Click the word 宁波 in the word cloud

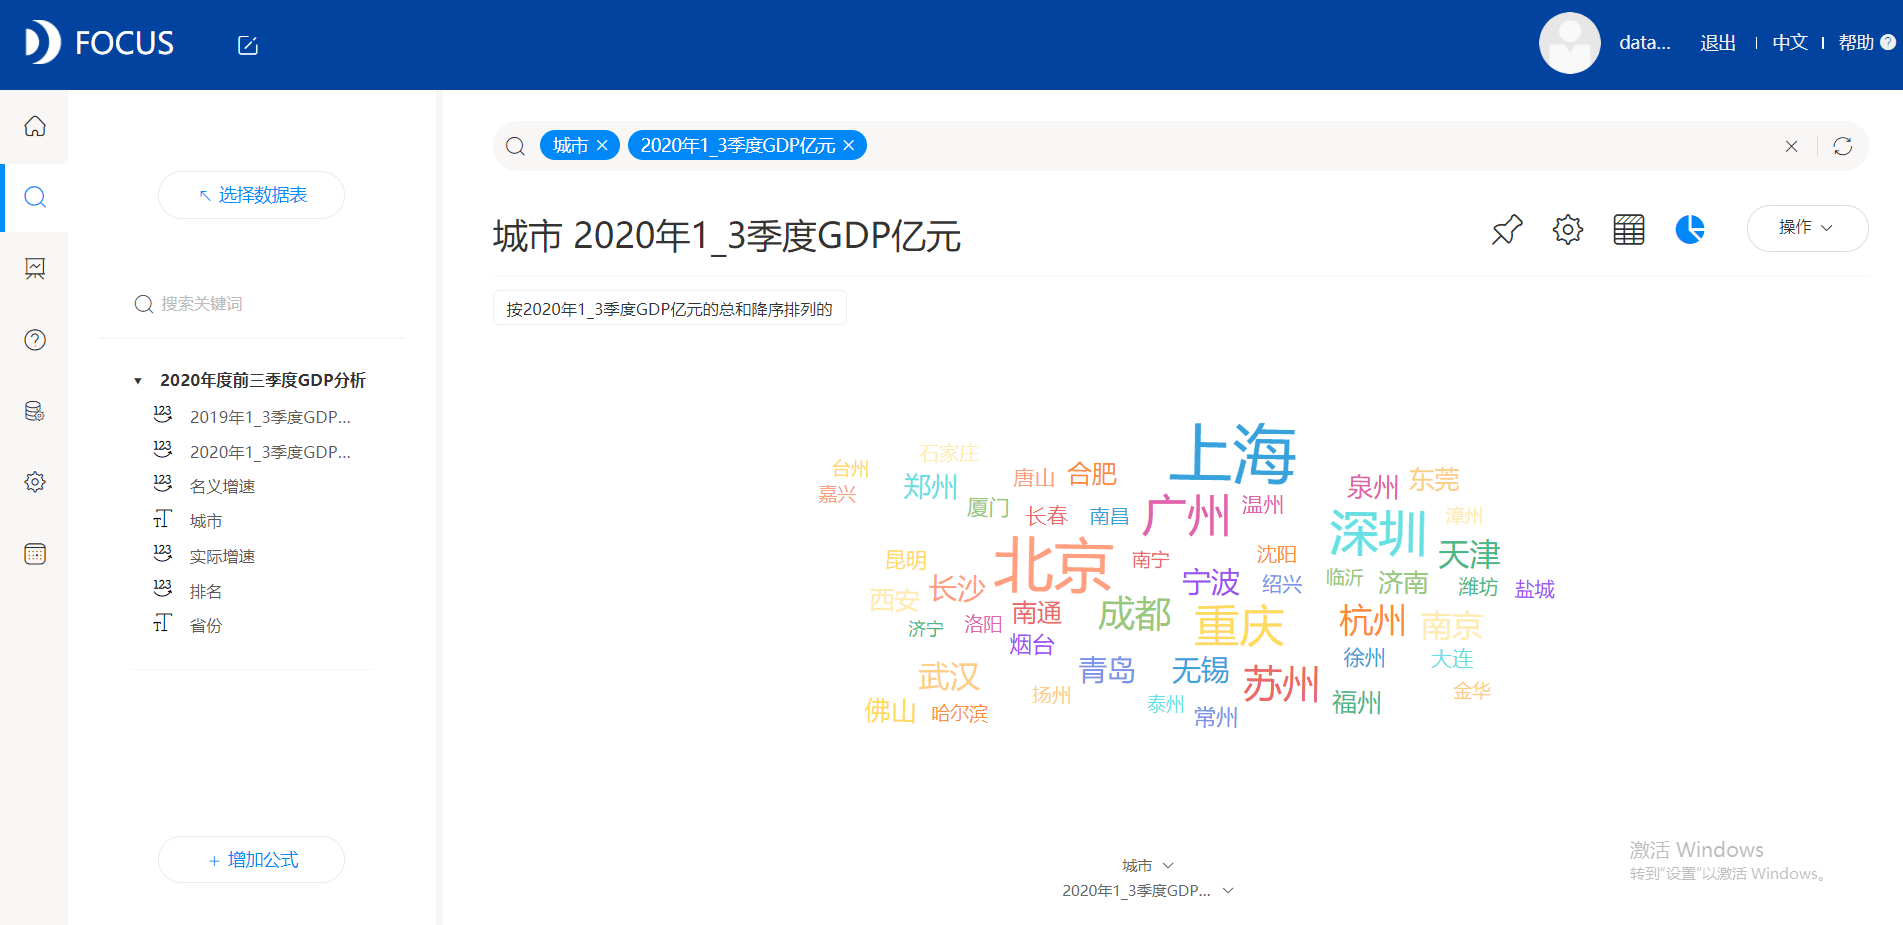coord(1210,582)
